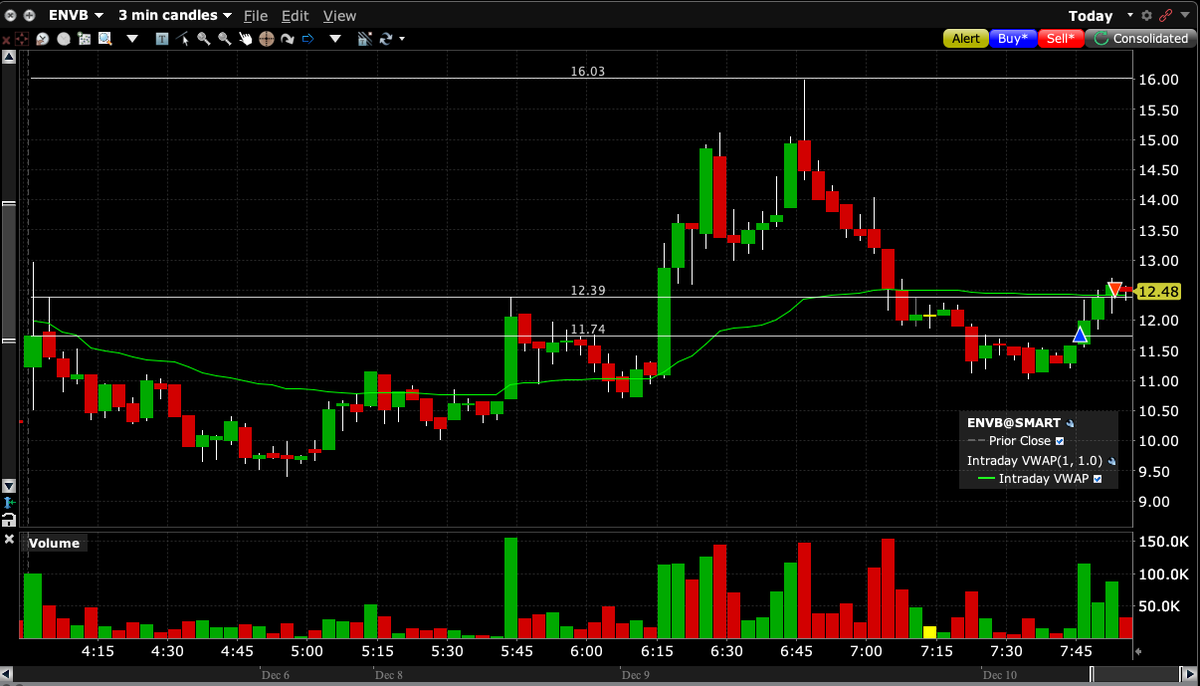Image resolution: width=1200 pixels, height=686 pixels.
Task: Click the 12.39 price line label
Action: pyautogui.click(x=588, y=290)
